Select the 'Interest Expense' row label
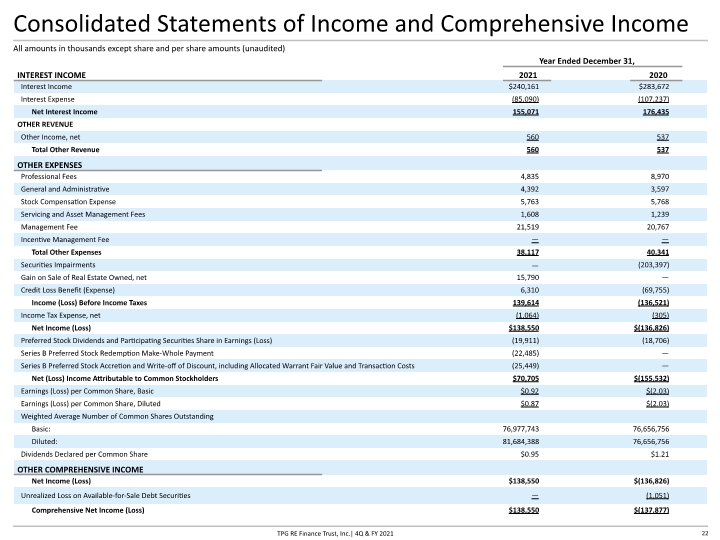 coord(47,99)
